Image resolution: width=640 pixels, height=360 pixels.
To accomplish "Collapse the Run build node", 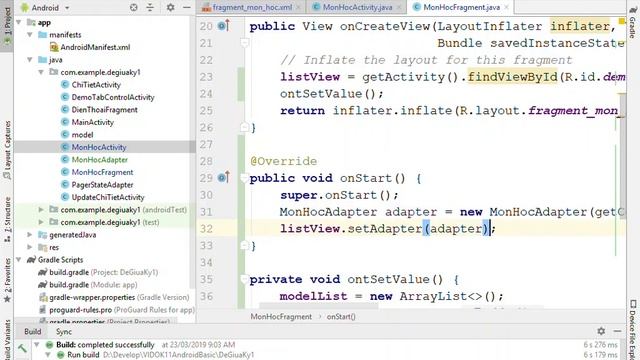I will (x=48, y=355).
